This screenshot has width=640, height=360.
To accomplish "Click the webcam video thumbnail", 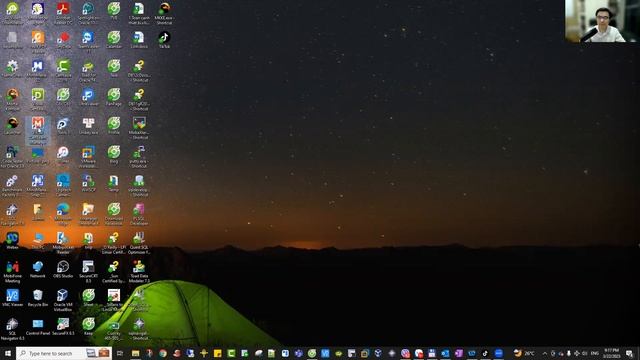I will coord(602,21).
